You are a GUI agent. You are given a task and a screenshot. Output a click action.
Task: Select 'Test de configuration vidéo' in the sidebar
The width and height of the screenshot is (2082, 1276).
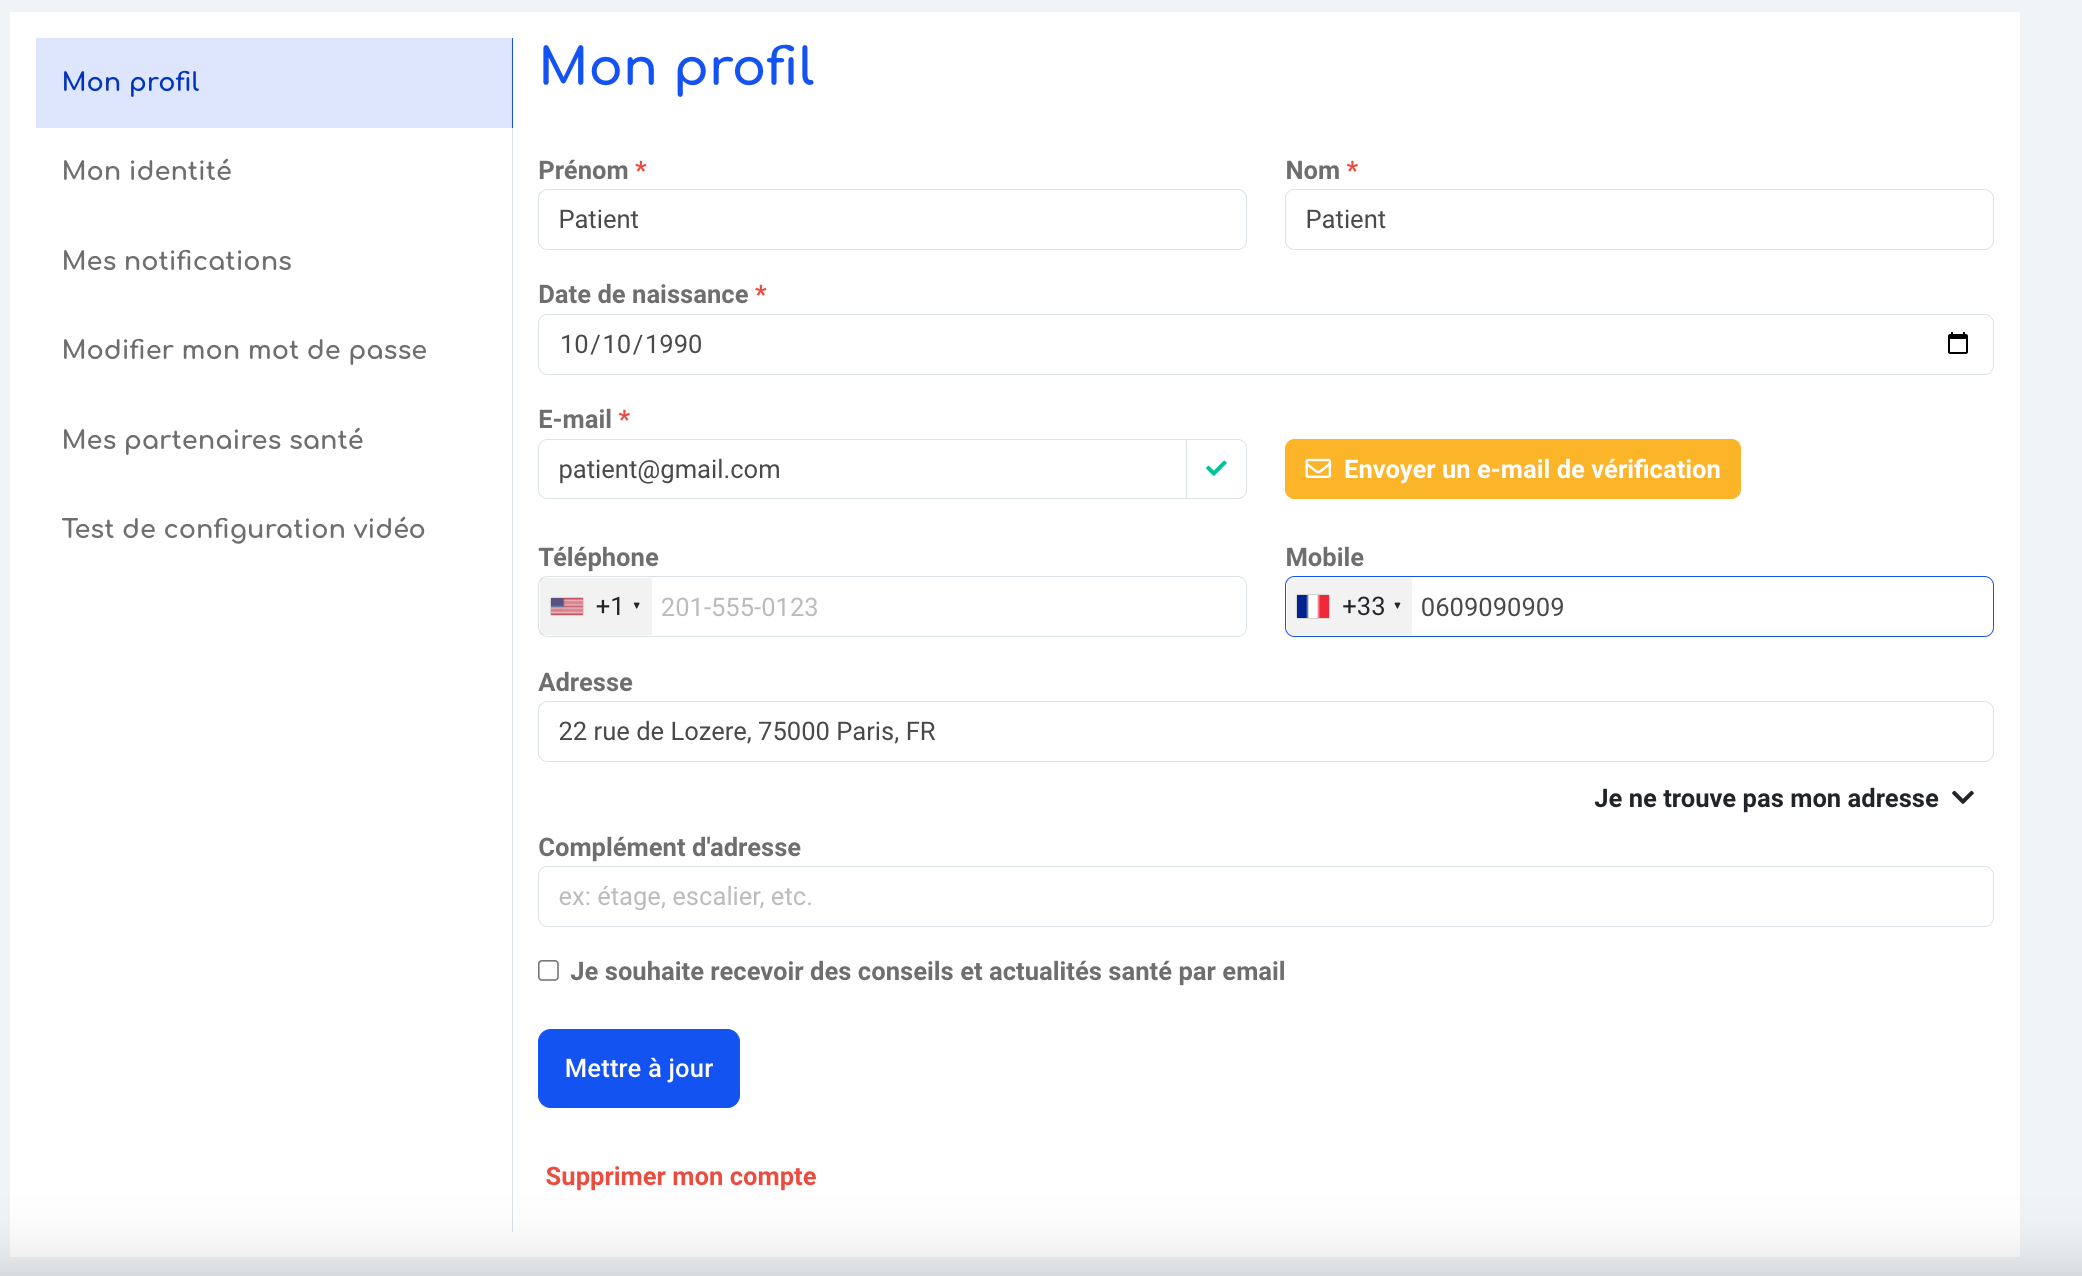click(x=243, y=528)
